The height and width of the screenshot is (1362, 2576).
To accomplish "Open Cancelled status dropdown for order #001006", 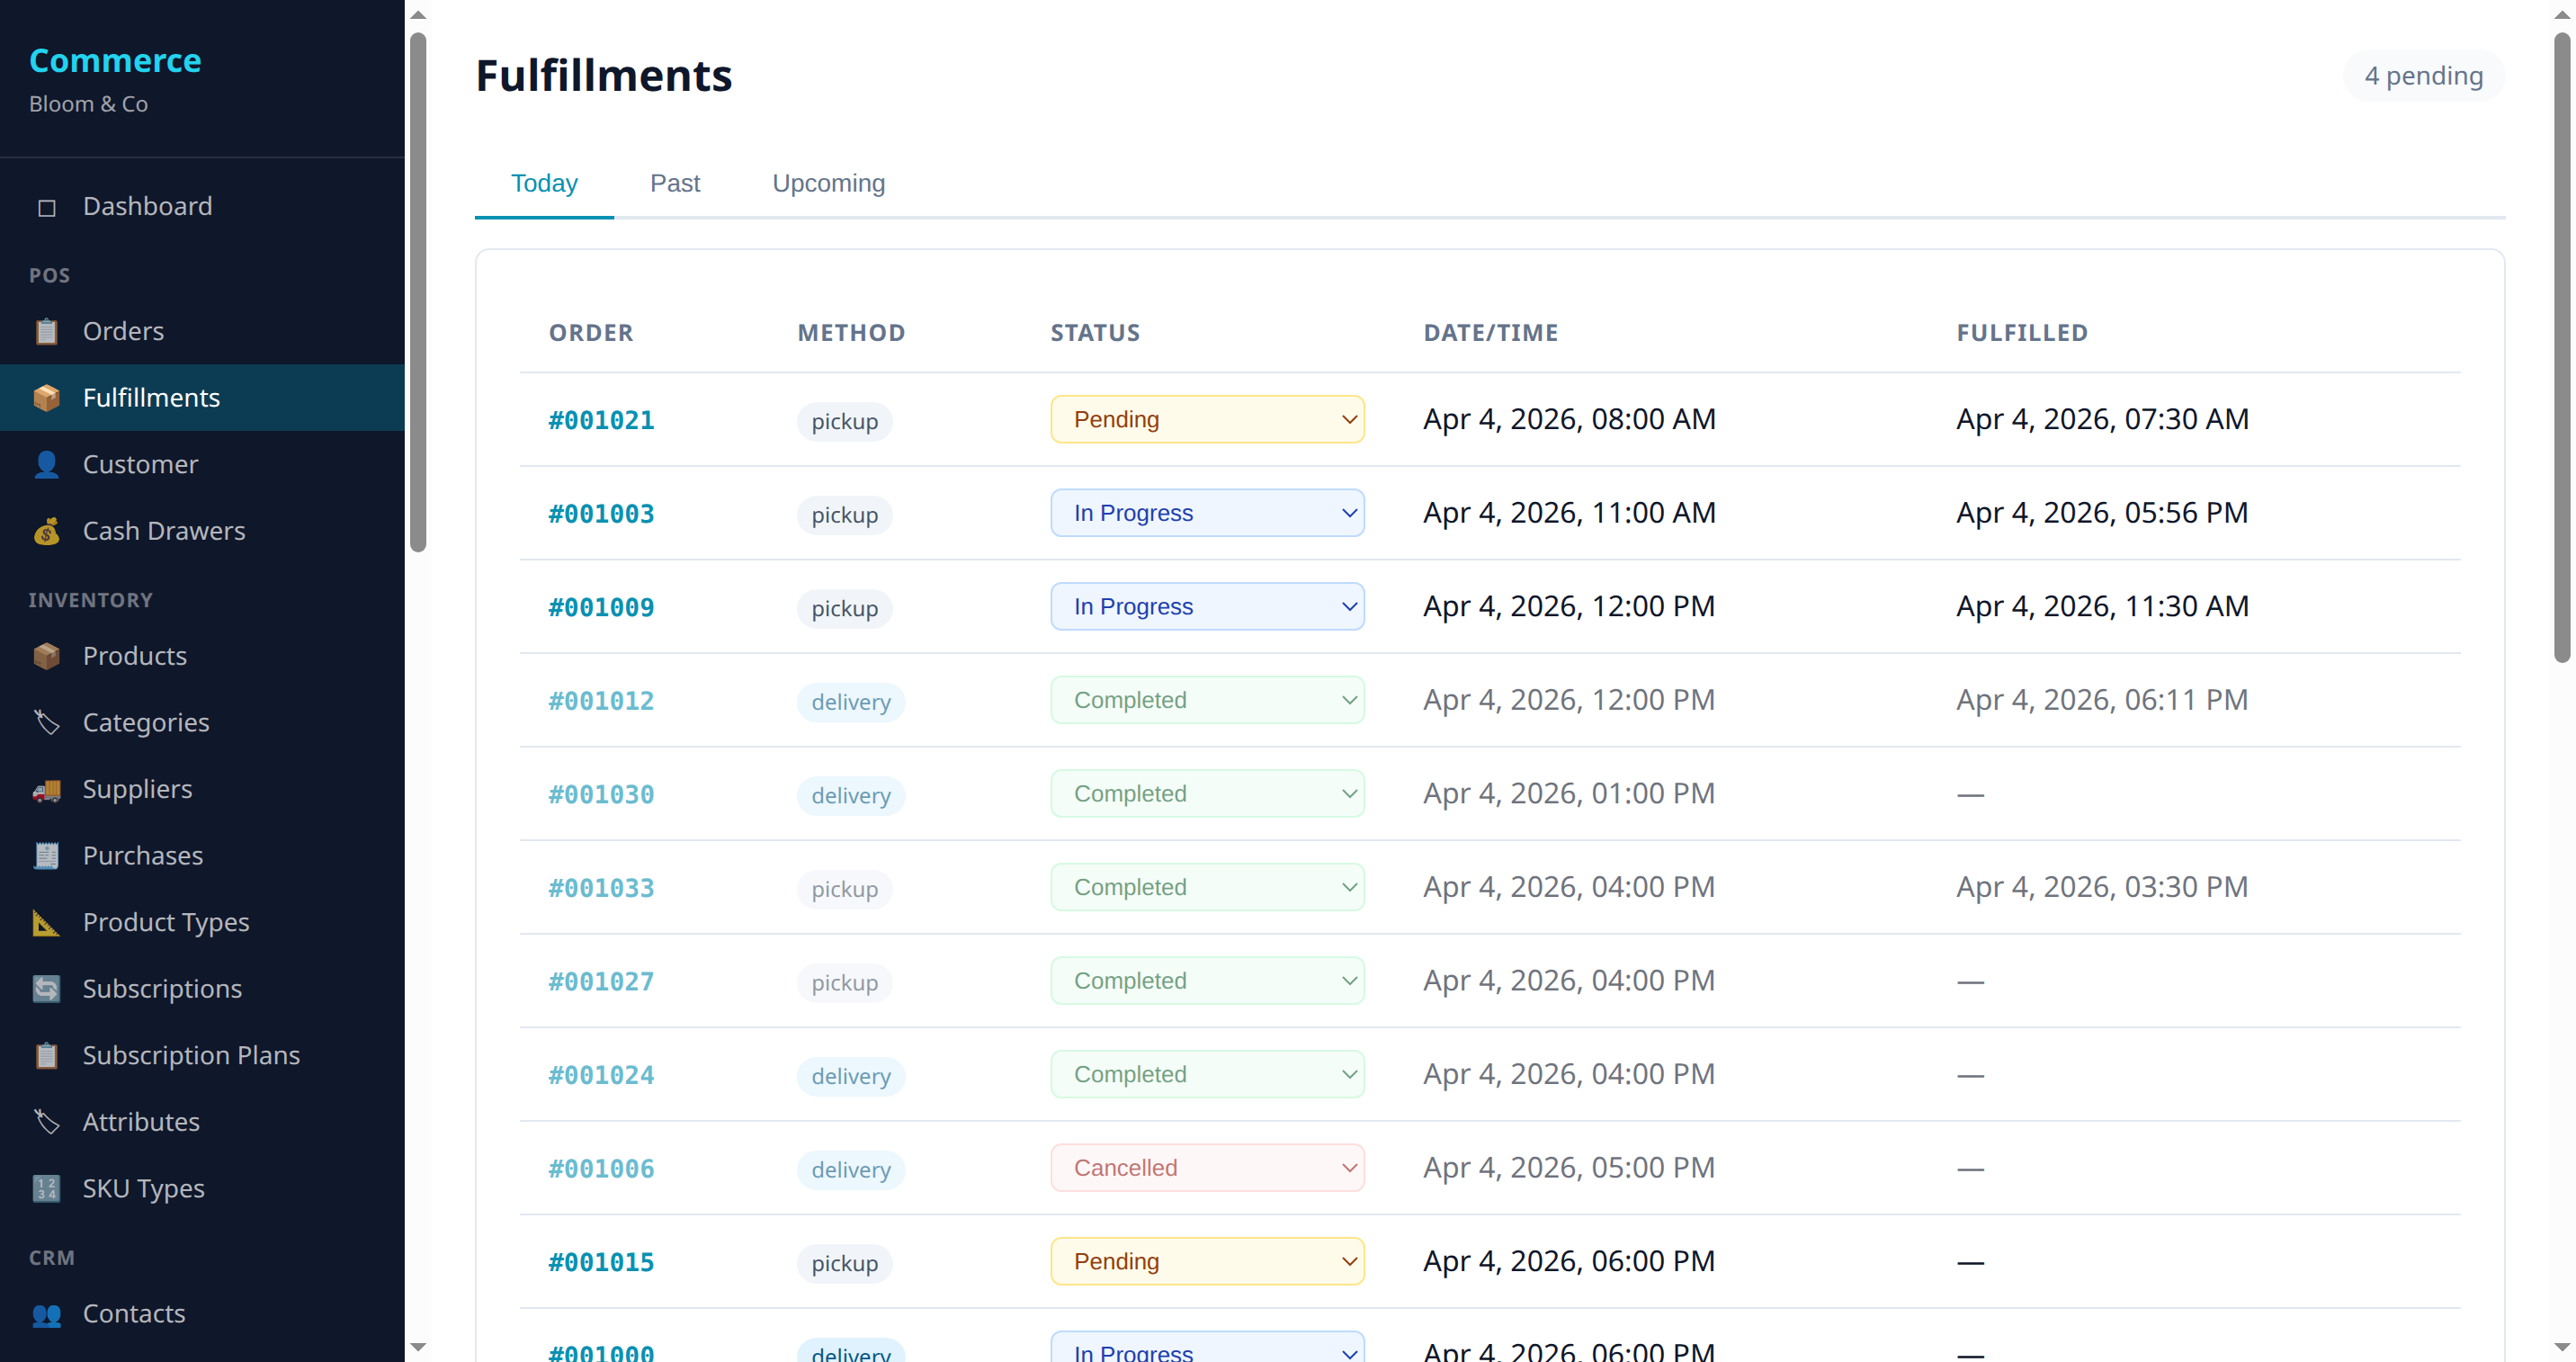I will 1206,1168.
